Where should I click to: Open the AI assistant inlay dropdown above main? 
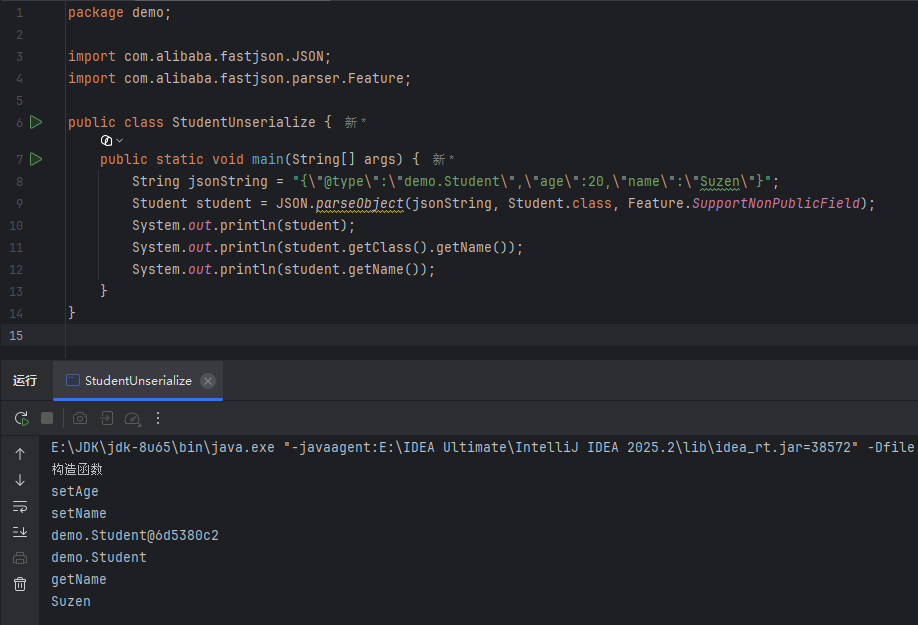[x=111, y=140]
